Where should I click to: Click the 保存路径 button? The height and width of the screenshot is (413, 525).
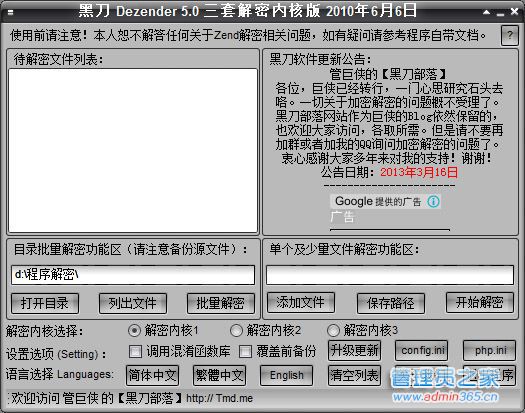point(391,303)
